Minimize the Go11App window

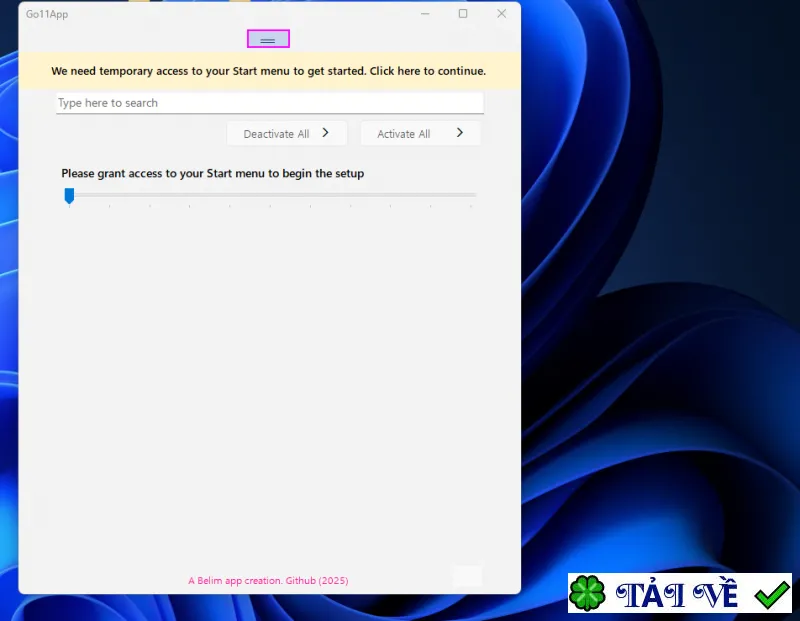coord(425,14)
